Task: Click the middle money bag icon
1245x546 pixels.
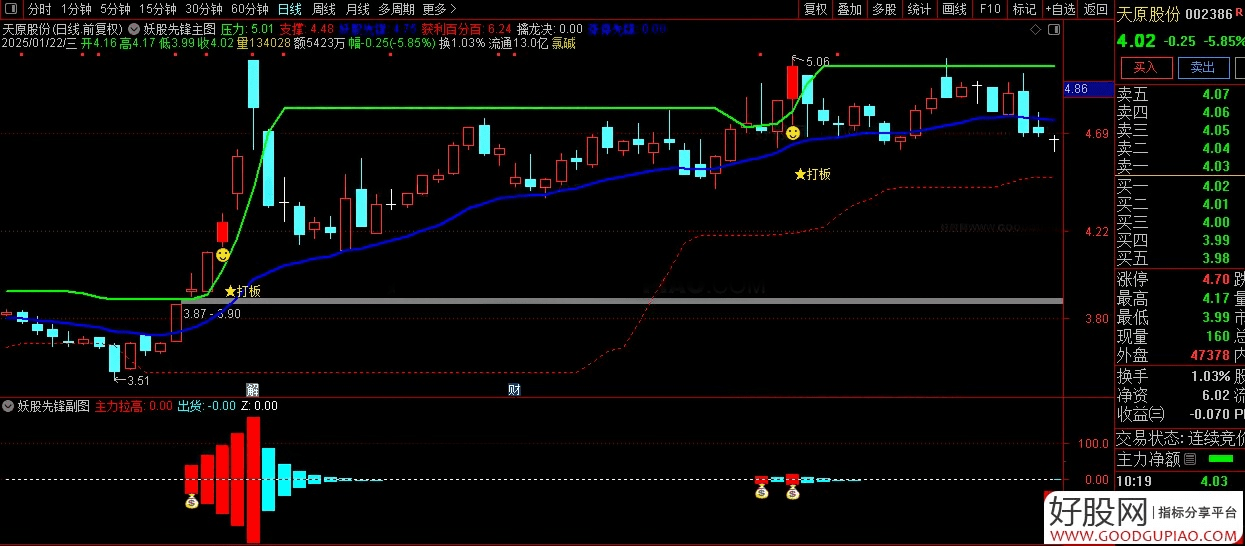Action: [761, 491]
